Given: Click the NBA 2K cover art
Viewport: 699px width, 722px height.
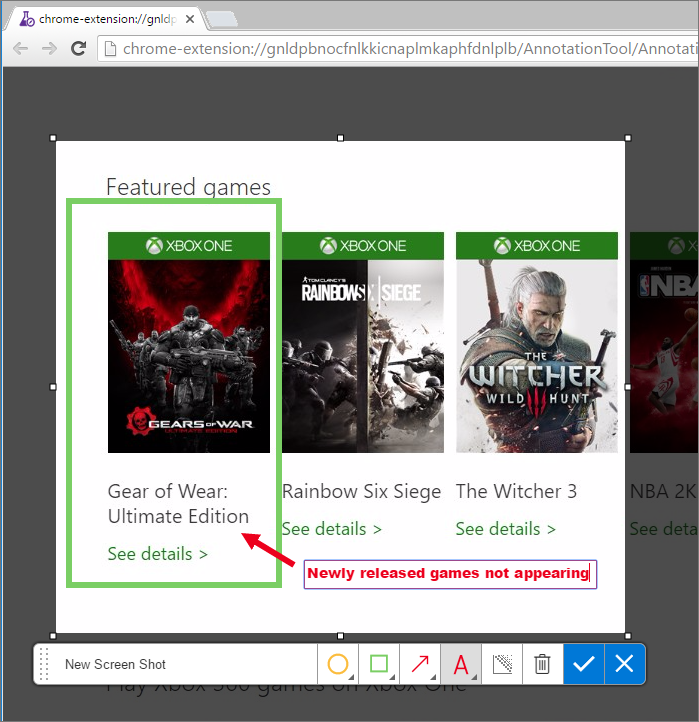Looking at the screenshot, I should point(664,343).
